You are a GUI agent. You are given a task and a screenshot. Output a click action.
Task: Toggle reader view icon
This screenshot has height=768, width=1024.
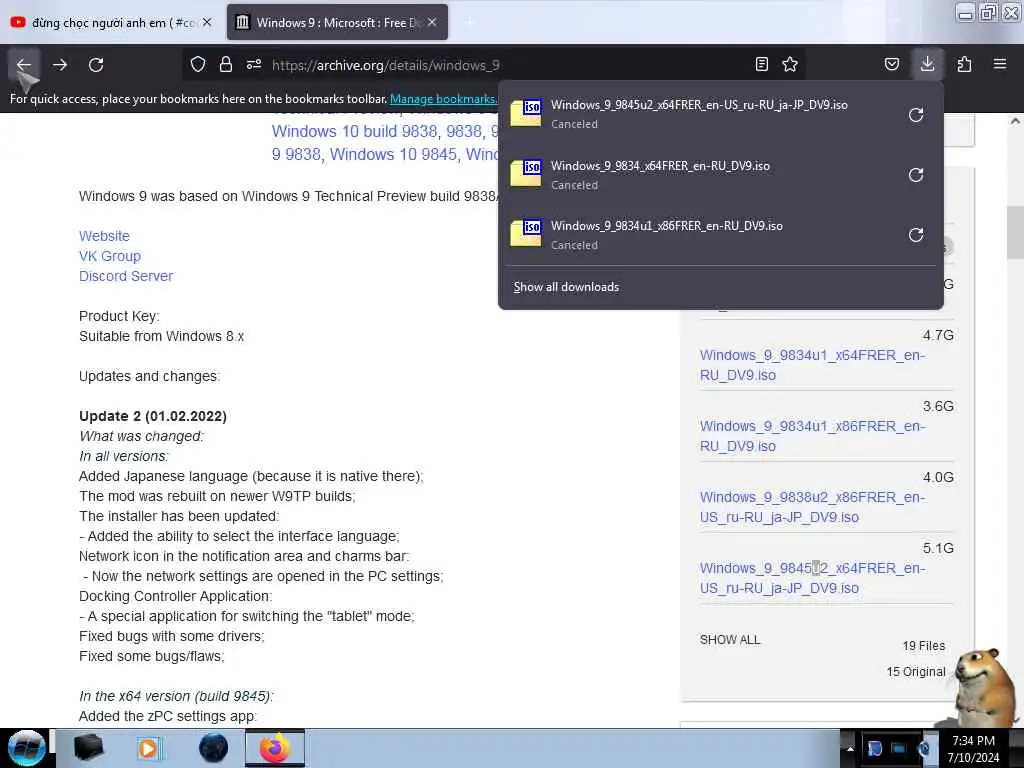[761, 64]
